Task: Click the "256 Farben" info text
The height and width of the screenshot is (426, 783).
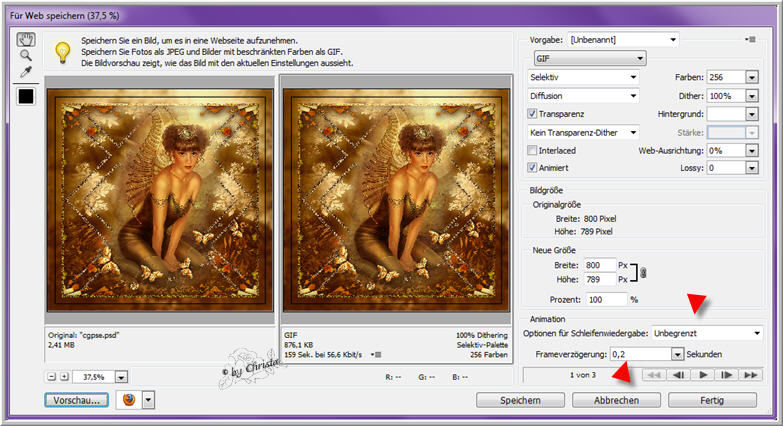Action: pyautogui.click(x=489, y=355)
